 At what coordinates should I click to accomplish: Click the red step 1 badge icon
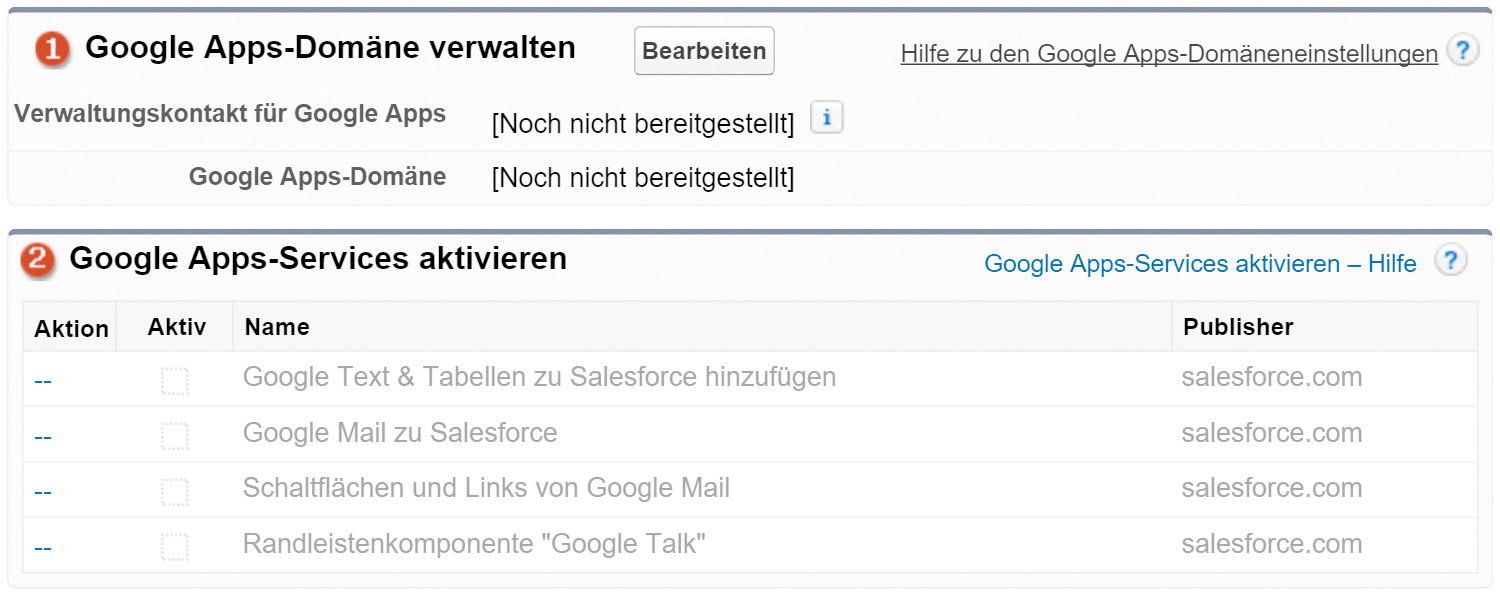(x=53, y=49)
